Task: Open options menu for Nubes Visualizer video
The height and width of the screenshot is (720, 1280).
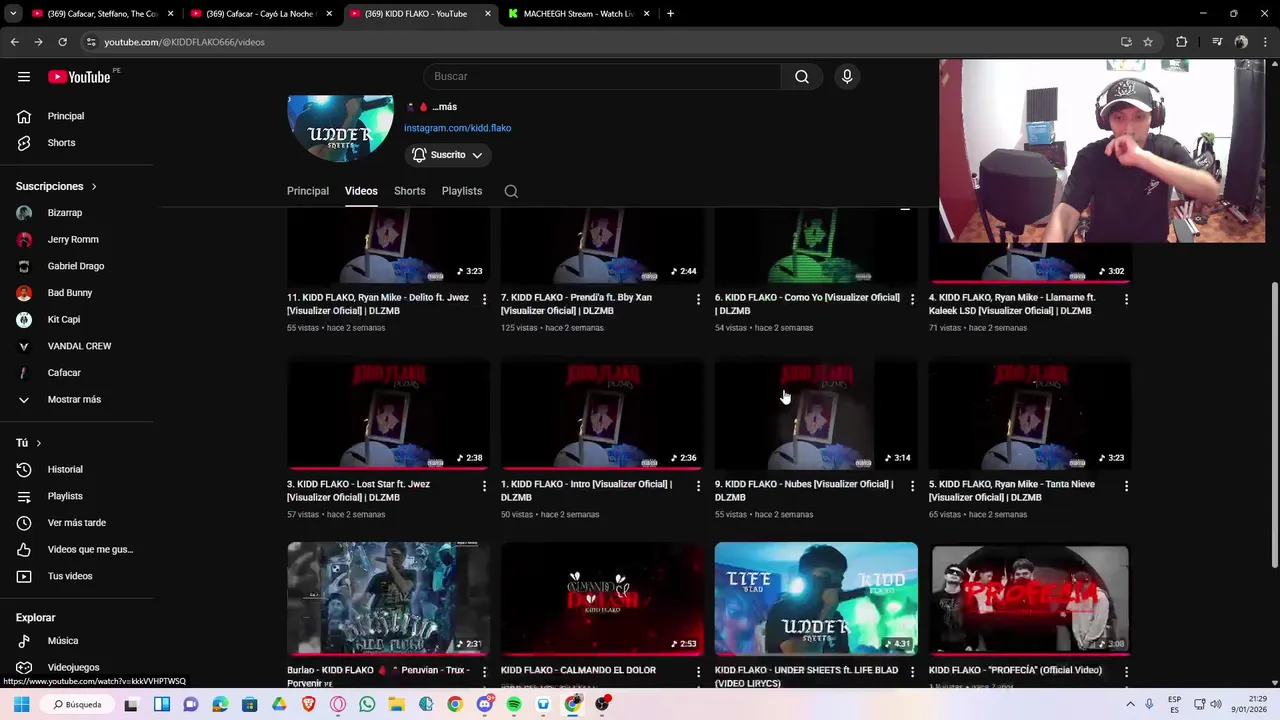Action: point(912,486)
